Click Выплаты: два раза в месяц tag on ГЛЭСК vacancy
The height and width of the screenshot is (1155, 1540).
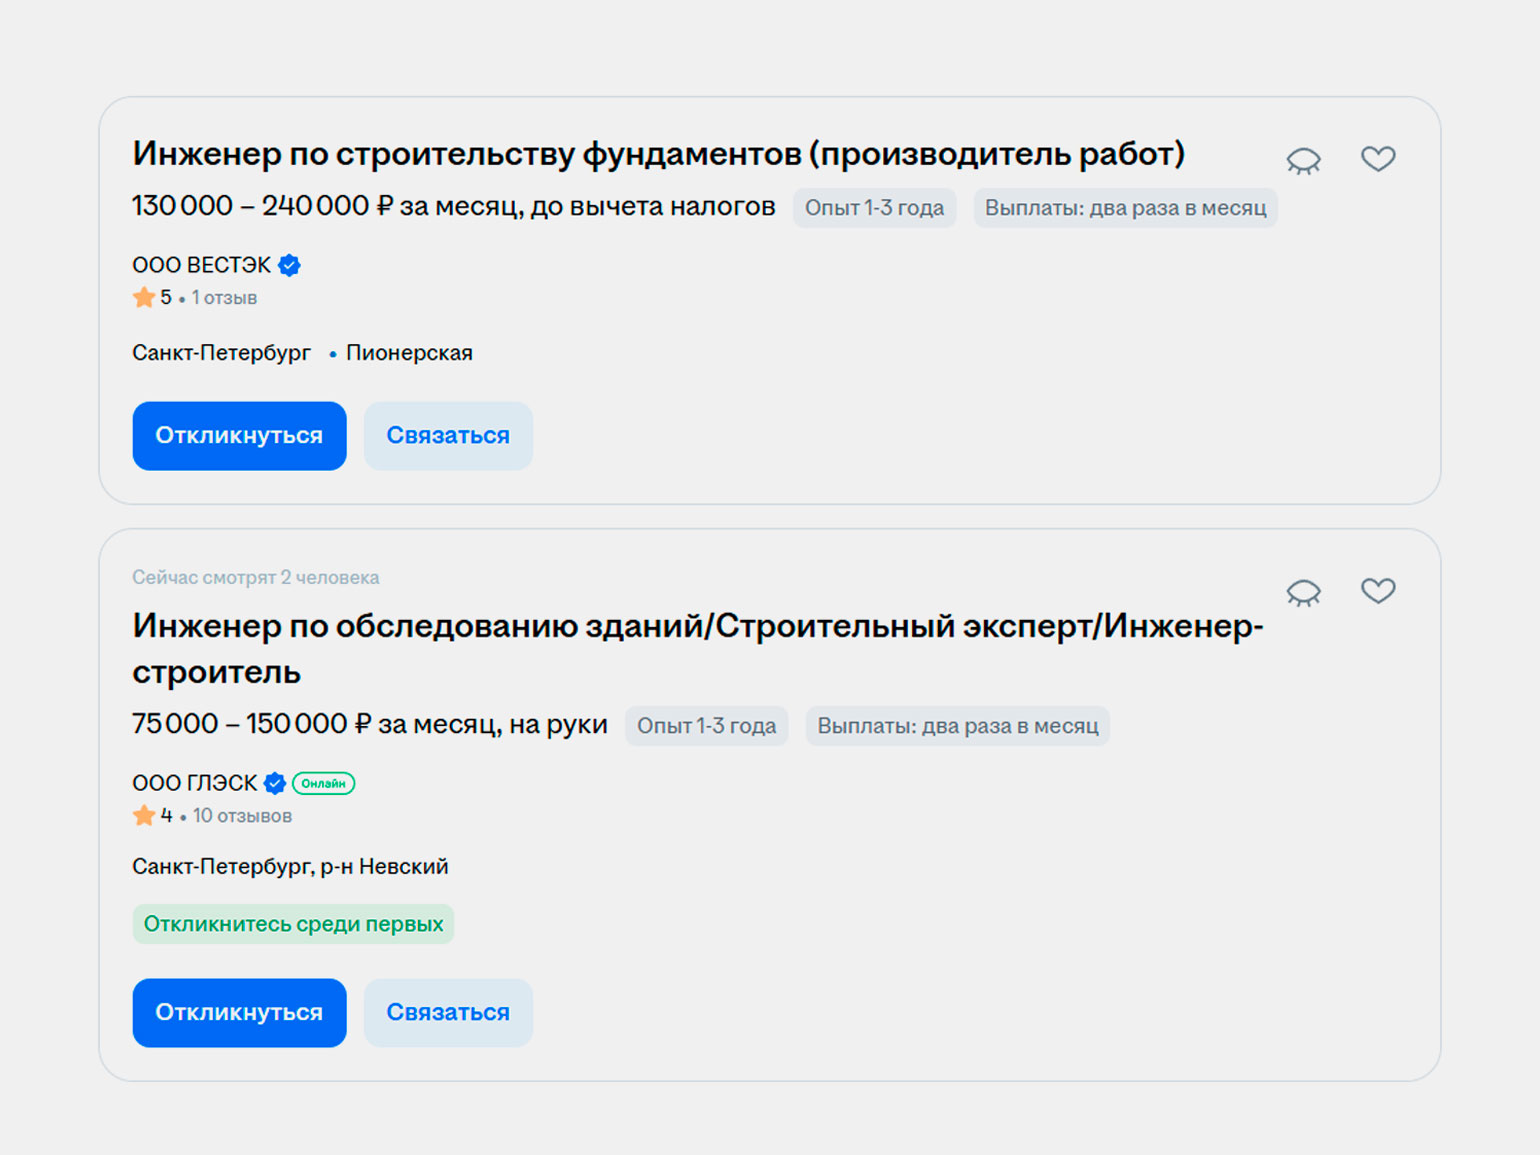pos(958,726)
